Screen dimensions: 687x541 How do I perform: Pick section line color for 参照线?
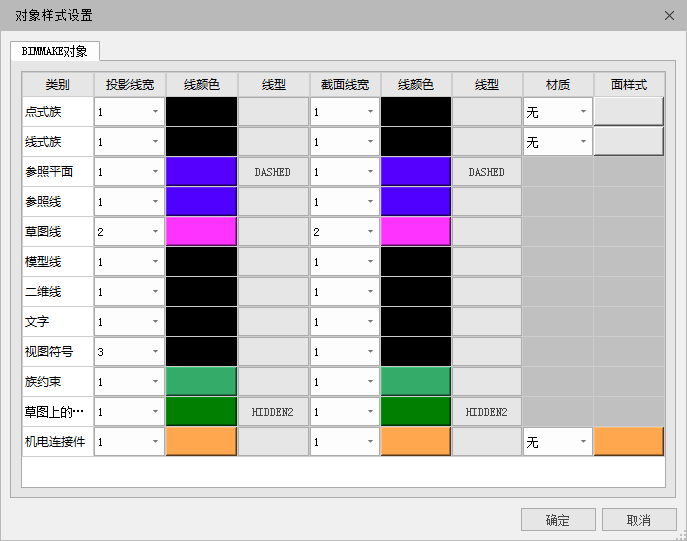pyautogui.click(x=416, y=202)
